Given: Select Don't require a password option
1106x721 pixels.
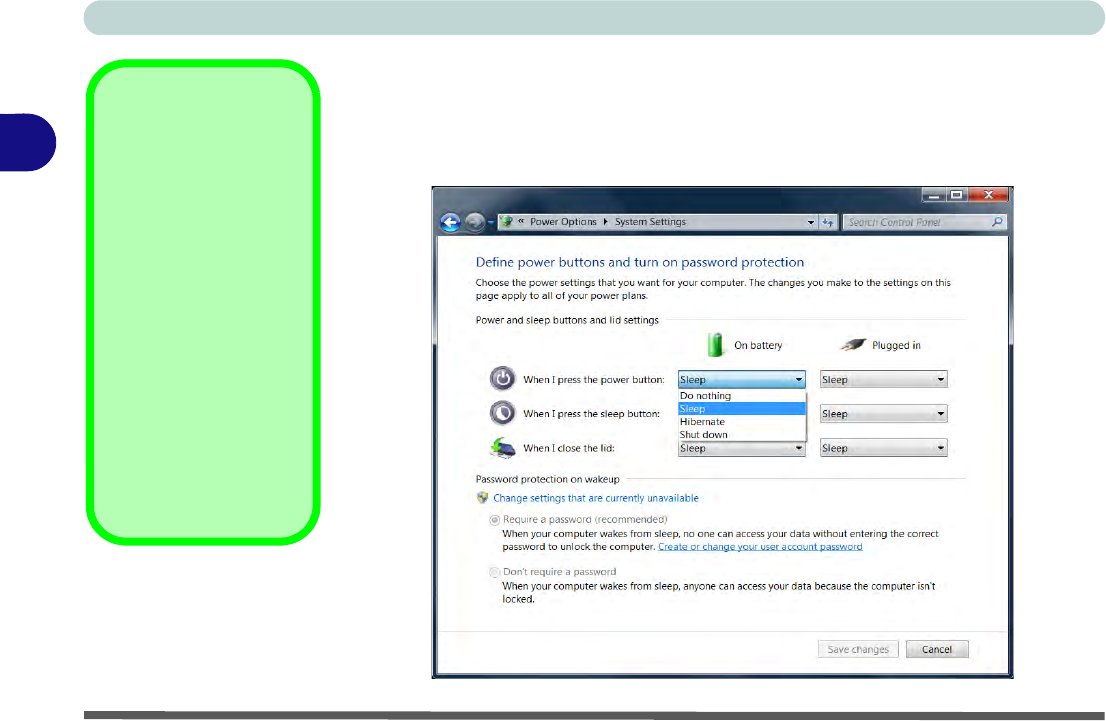Looking at the screenshot, I should pyautogui.click(x=494, y=572).
